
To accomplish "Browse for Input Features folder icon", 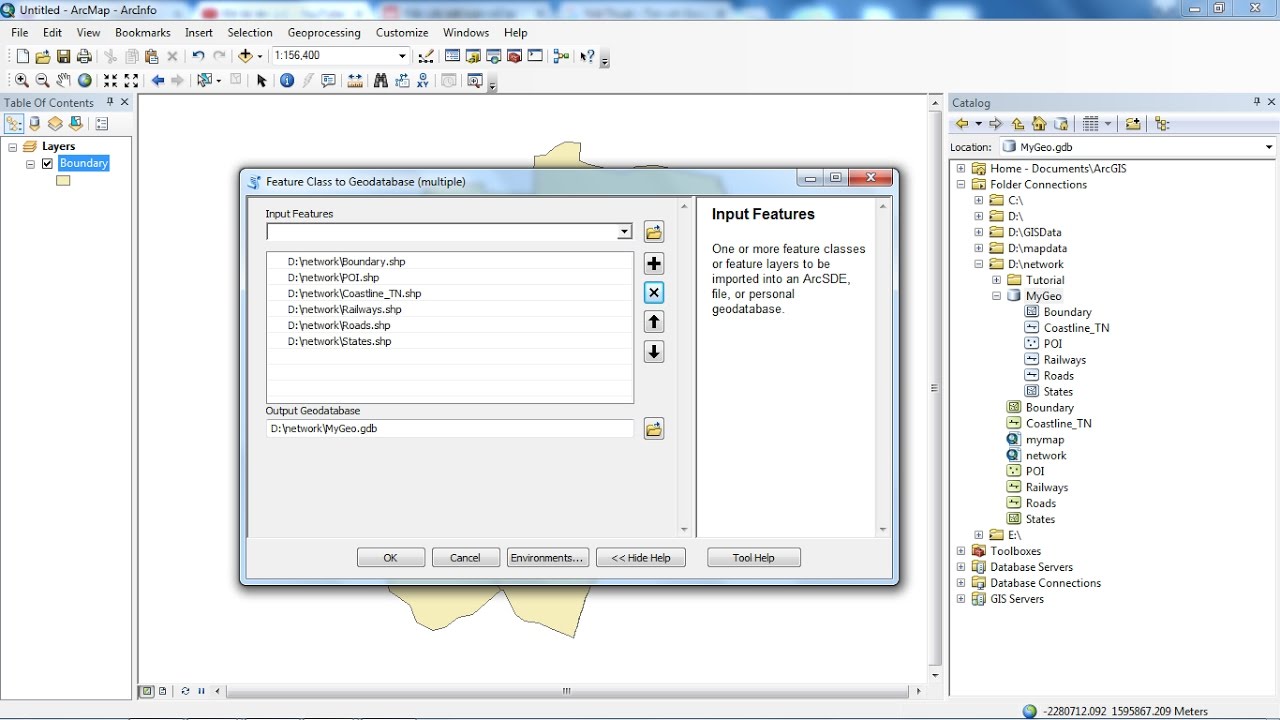I will pyautogui.click(x=654, y=233).
